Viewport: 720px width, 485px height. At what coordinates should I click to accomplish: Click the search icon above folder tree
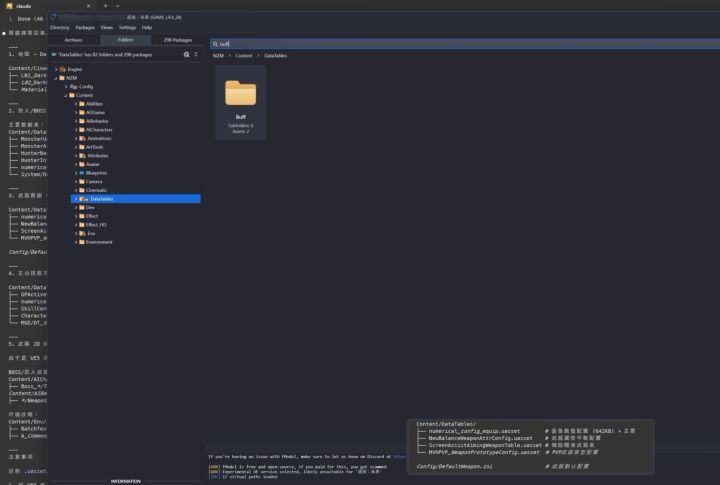tap(186, 55)
